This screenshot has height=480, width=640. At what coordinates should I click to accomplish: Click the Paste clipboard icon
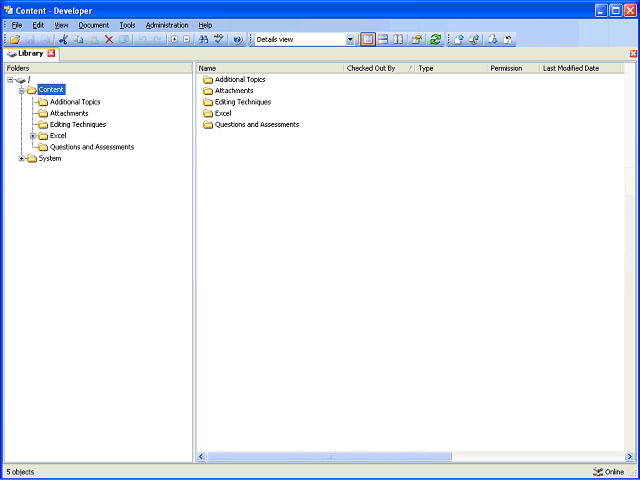coord(93,40)
